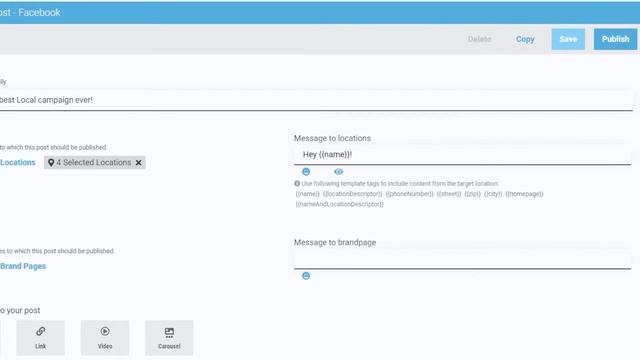Click the {{phoneNumber}} template tag
Image resolution: width=640 pixels, height=360 pixels.
tap(409, 194)
